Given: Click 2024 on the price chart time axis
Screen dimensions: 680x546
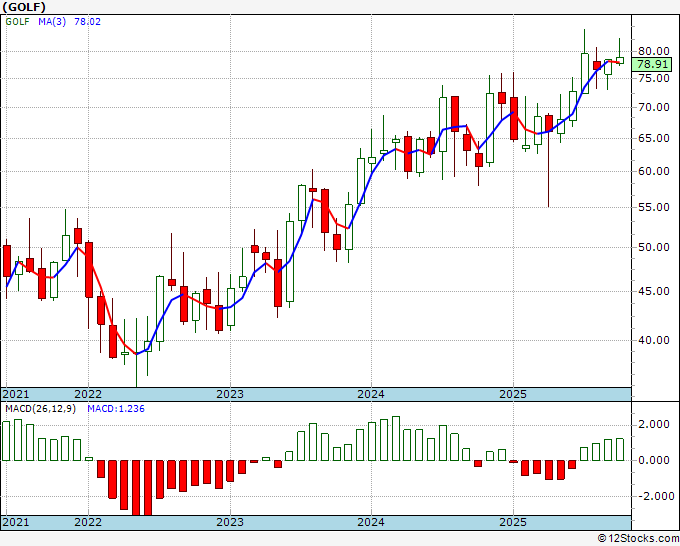Looking at the screenshot, I should 371,394.
